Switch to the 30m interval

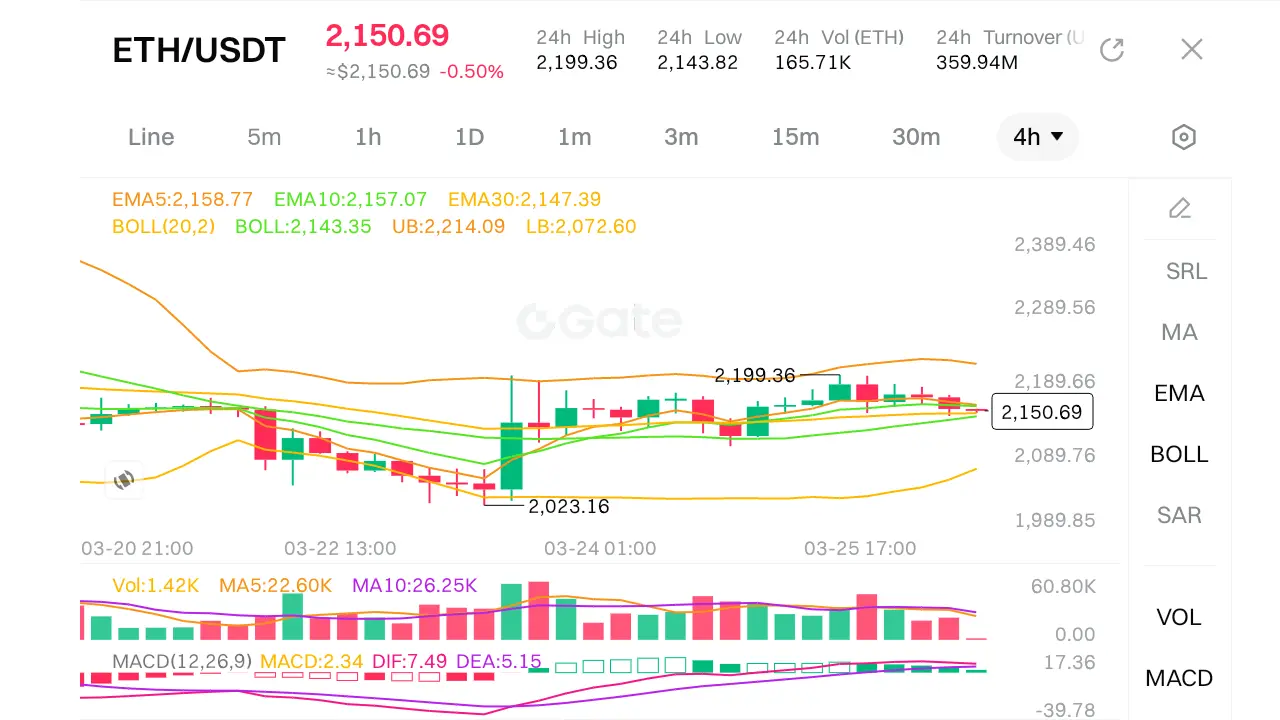[x=916, y=137]
